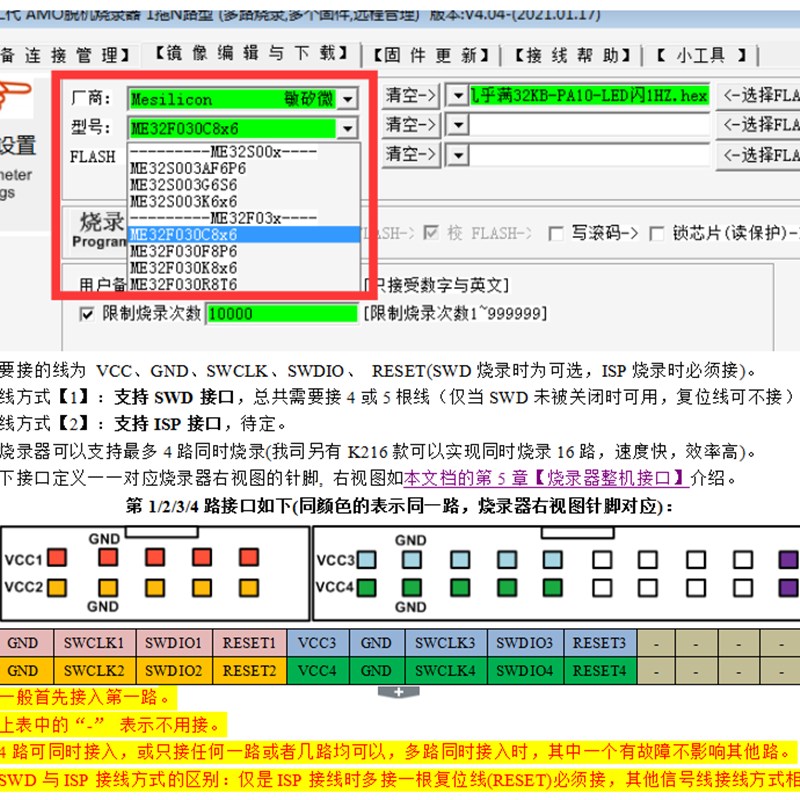
Task: Open the second file path dropdown arrow
Action: click(458, 124)
